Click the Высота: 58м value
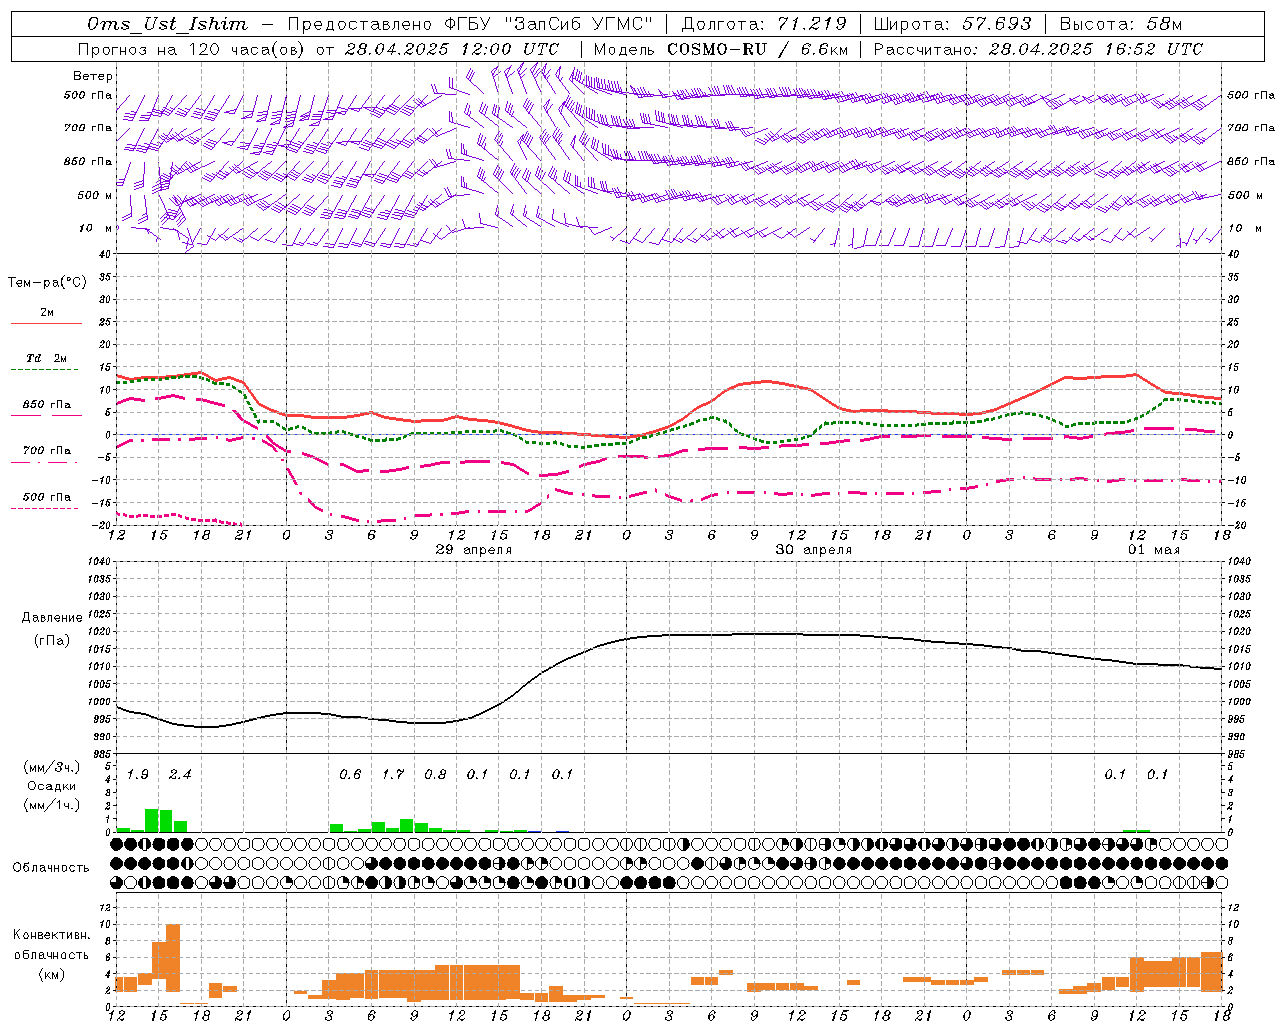This screenshot has width=1280, height=1024. [x=1120, y=24]
